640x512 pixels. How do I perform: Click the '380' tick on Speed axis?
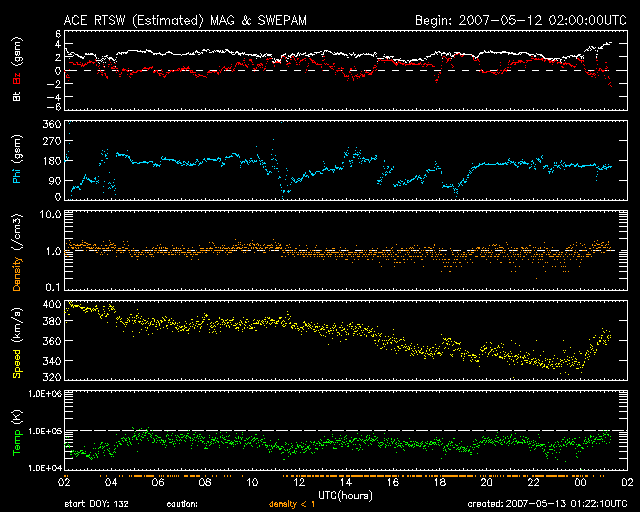pyautogui.click(x=52, y=321)
